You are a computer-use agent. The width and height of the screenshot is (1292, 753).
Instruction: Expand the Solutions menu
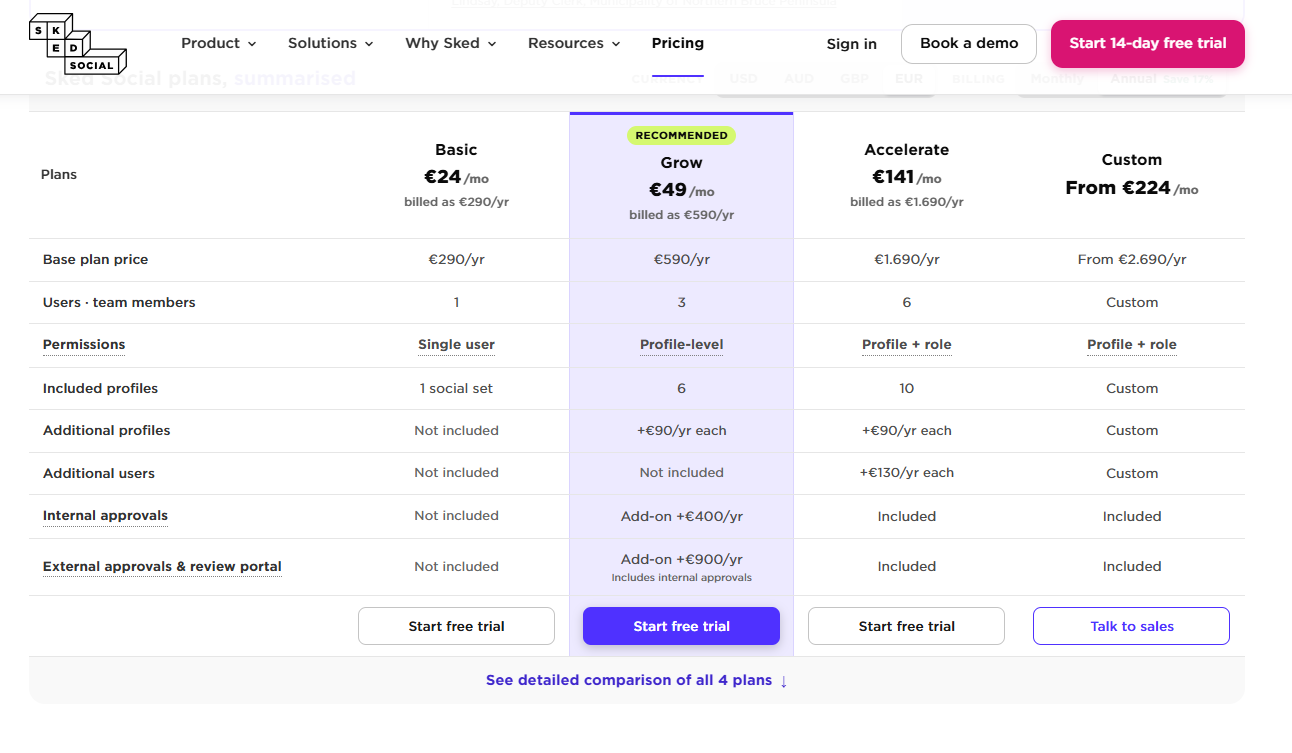(330, 43)
